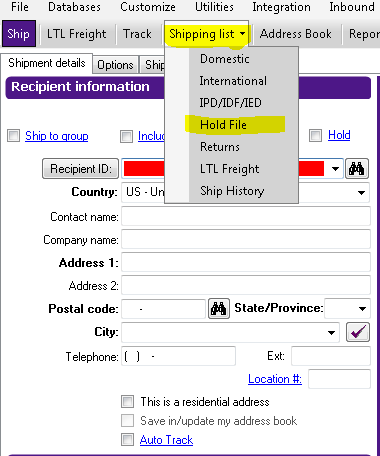Open the Reports toolbar item
This screenshot has width=380, height=456.
363,34
